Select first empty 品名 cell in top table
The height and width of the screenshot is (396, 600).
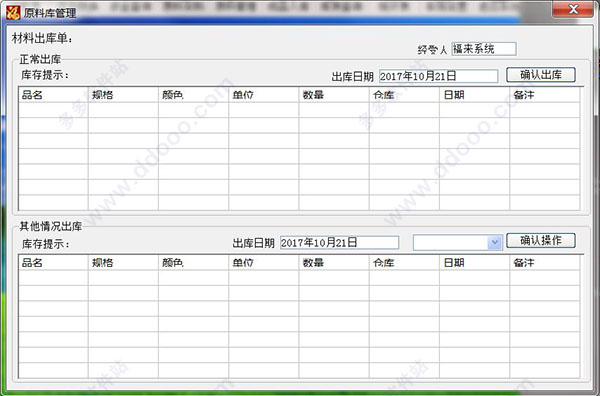click(x=53, y=110)
